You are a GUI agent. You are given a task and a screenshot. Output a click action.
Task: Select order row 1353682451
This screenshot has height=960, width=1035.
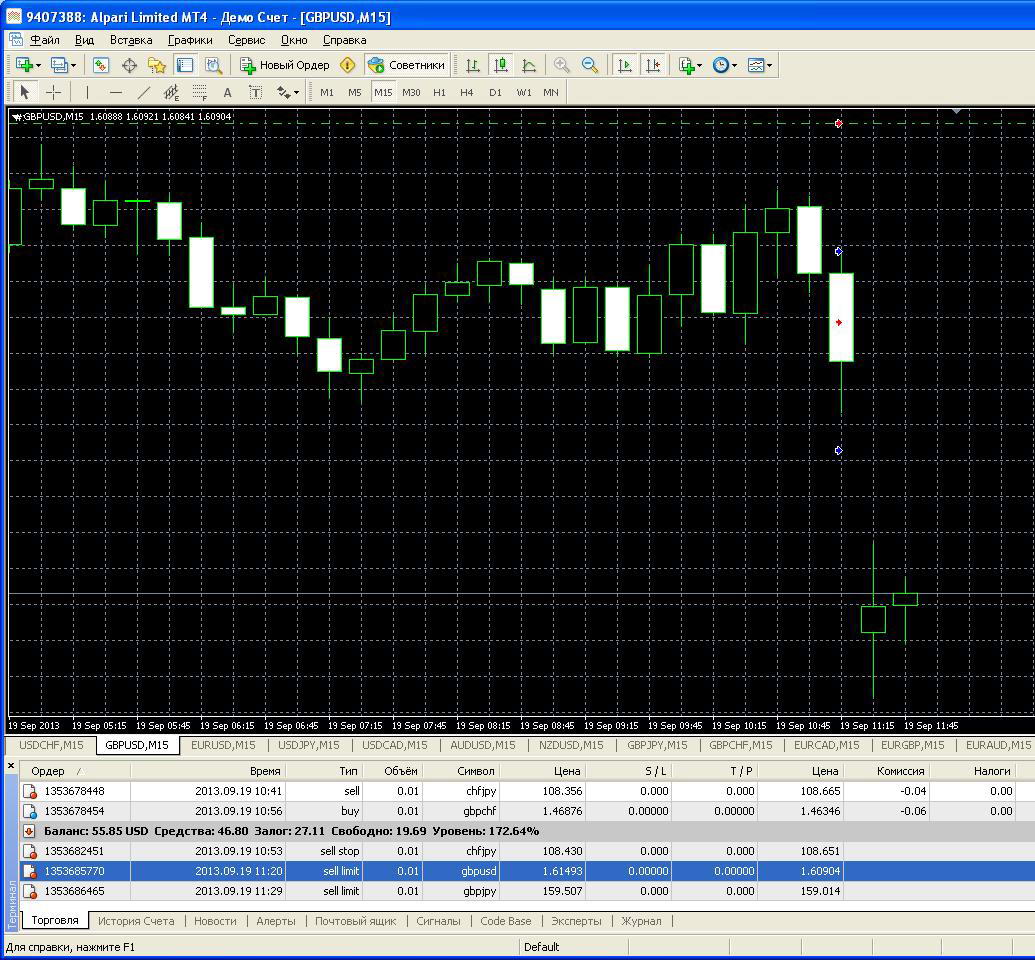526,851
